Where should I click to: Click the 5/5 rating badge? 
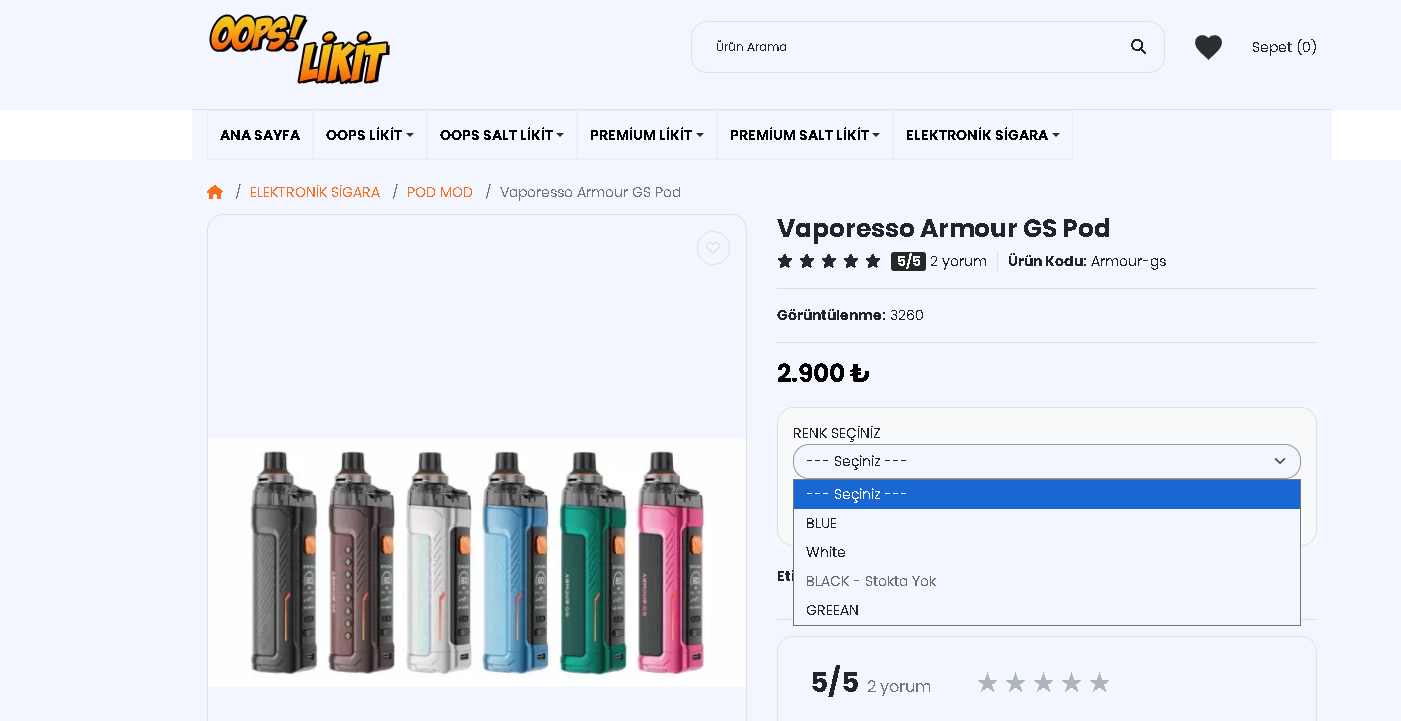click(908, 261)
